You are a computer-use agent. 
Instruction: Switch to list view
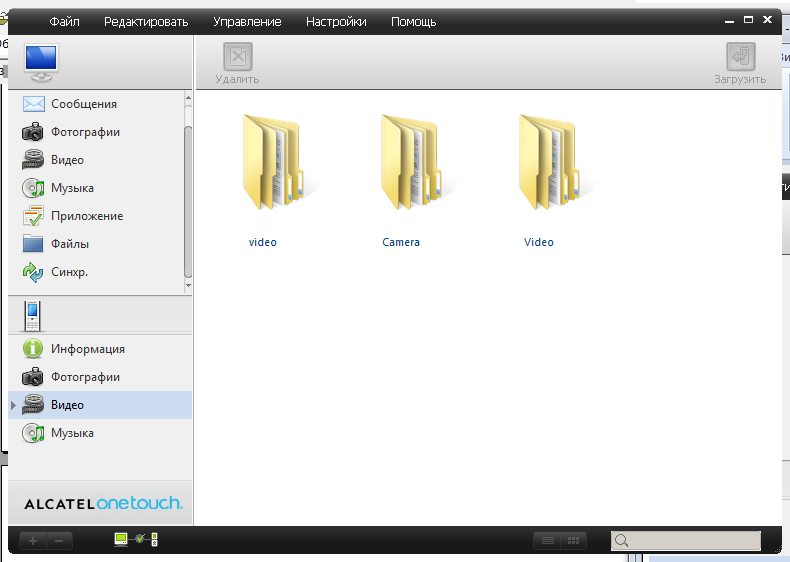[x=547, y=541]
